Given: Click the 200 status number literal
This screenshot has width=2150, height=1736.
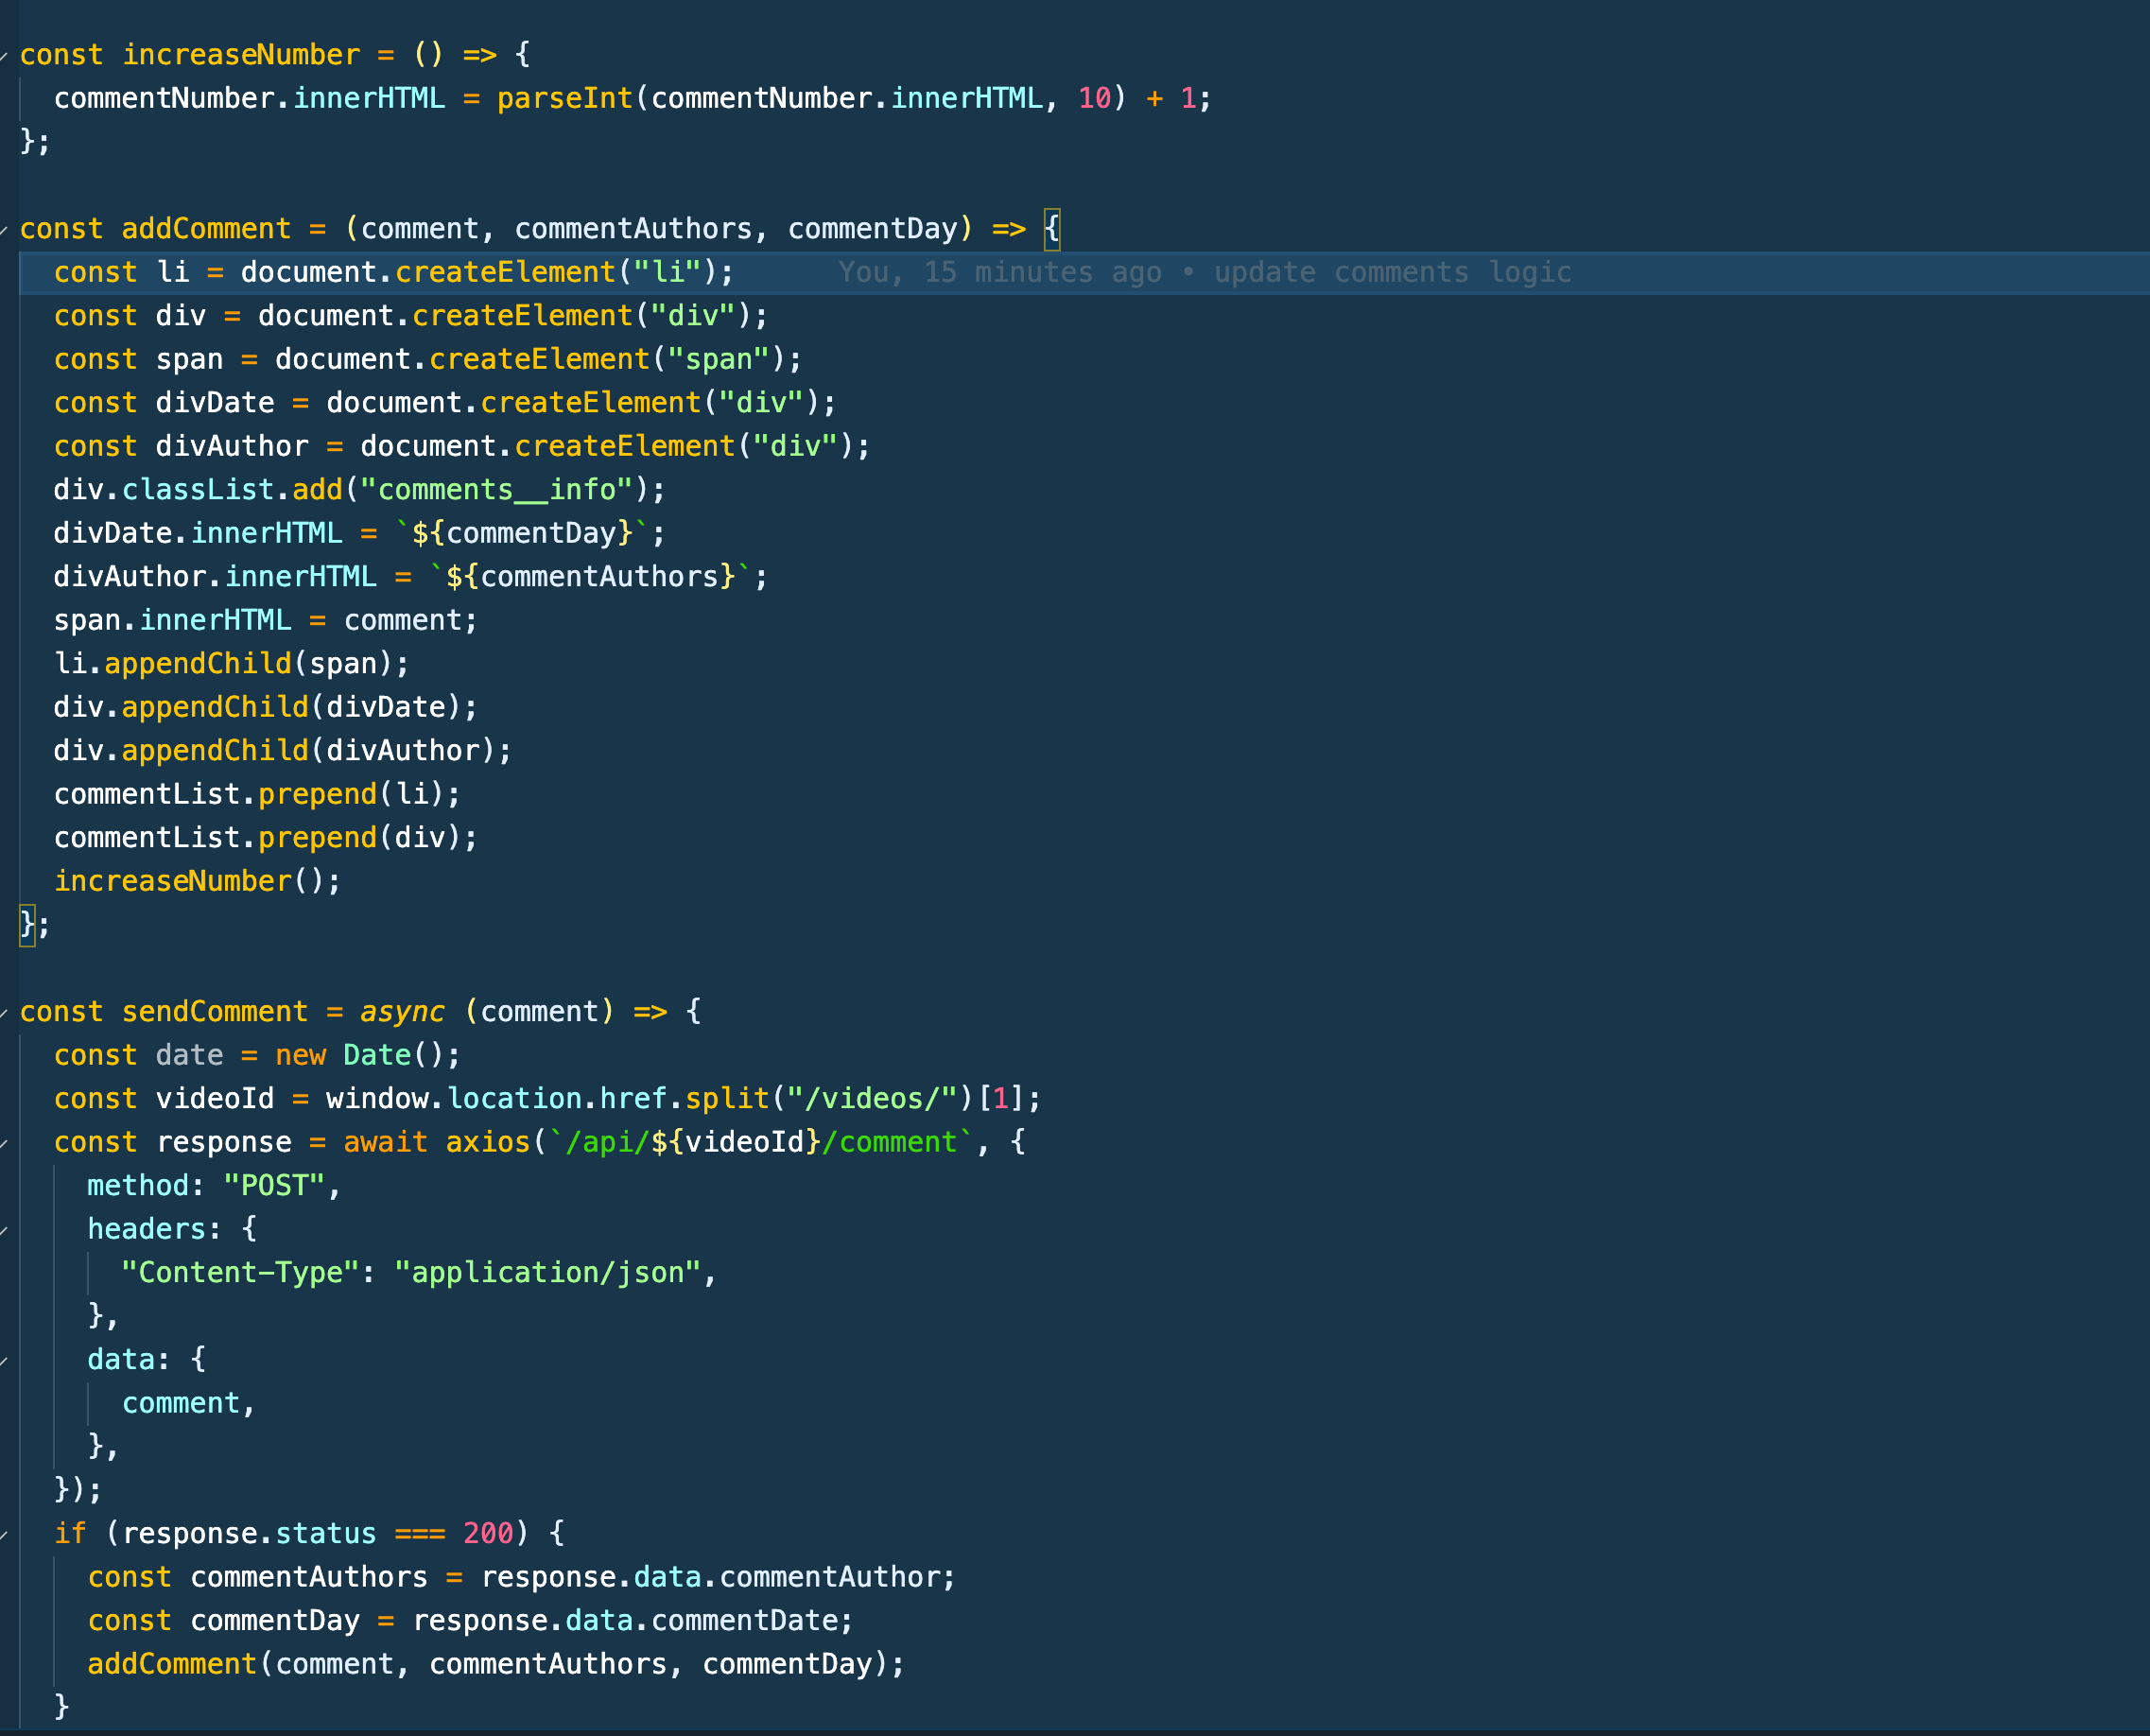Looking at the screenshot, I should (x=488, y=1534).
